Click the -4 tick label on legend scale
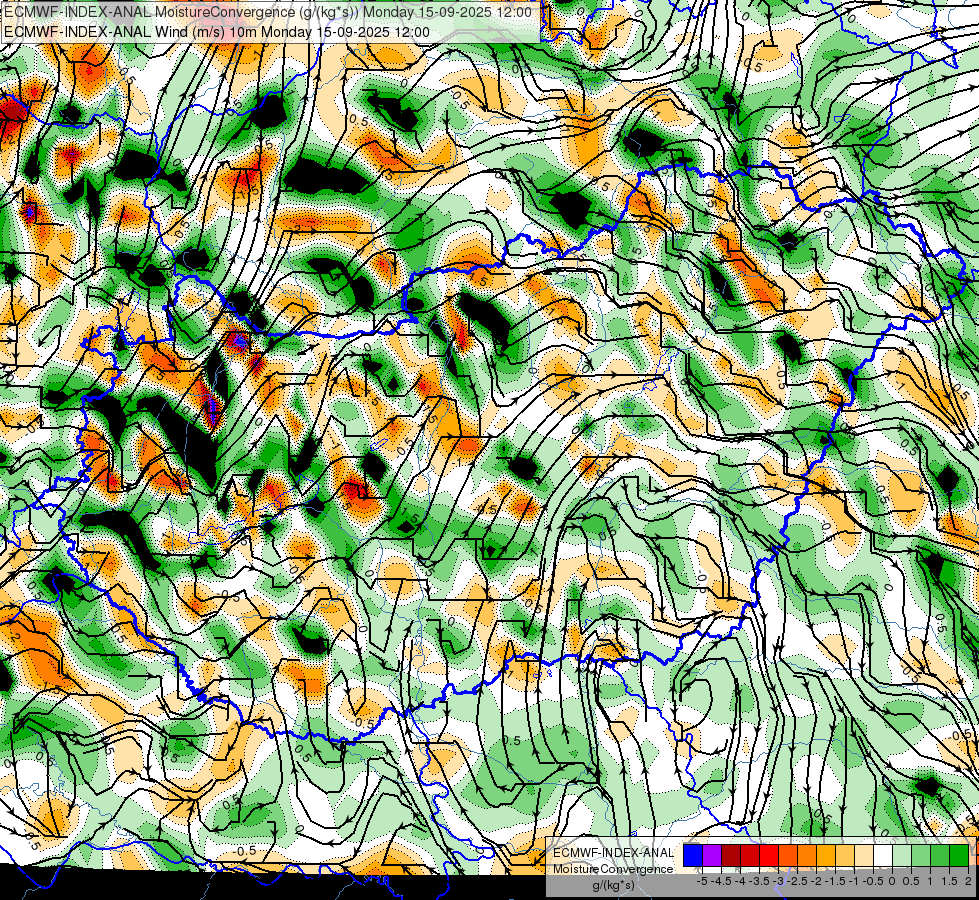The image size is (979, 900). (x=740, y=881)
